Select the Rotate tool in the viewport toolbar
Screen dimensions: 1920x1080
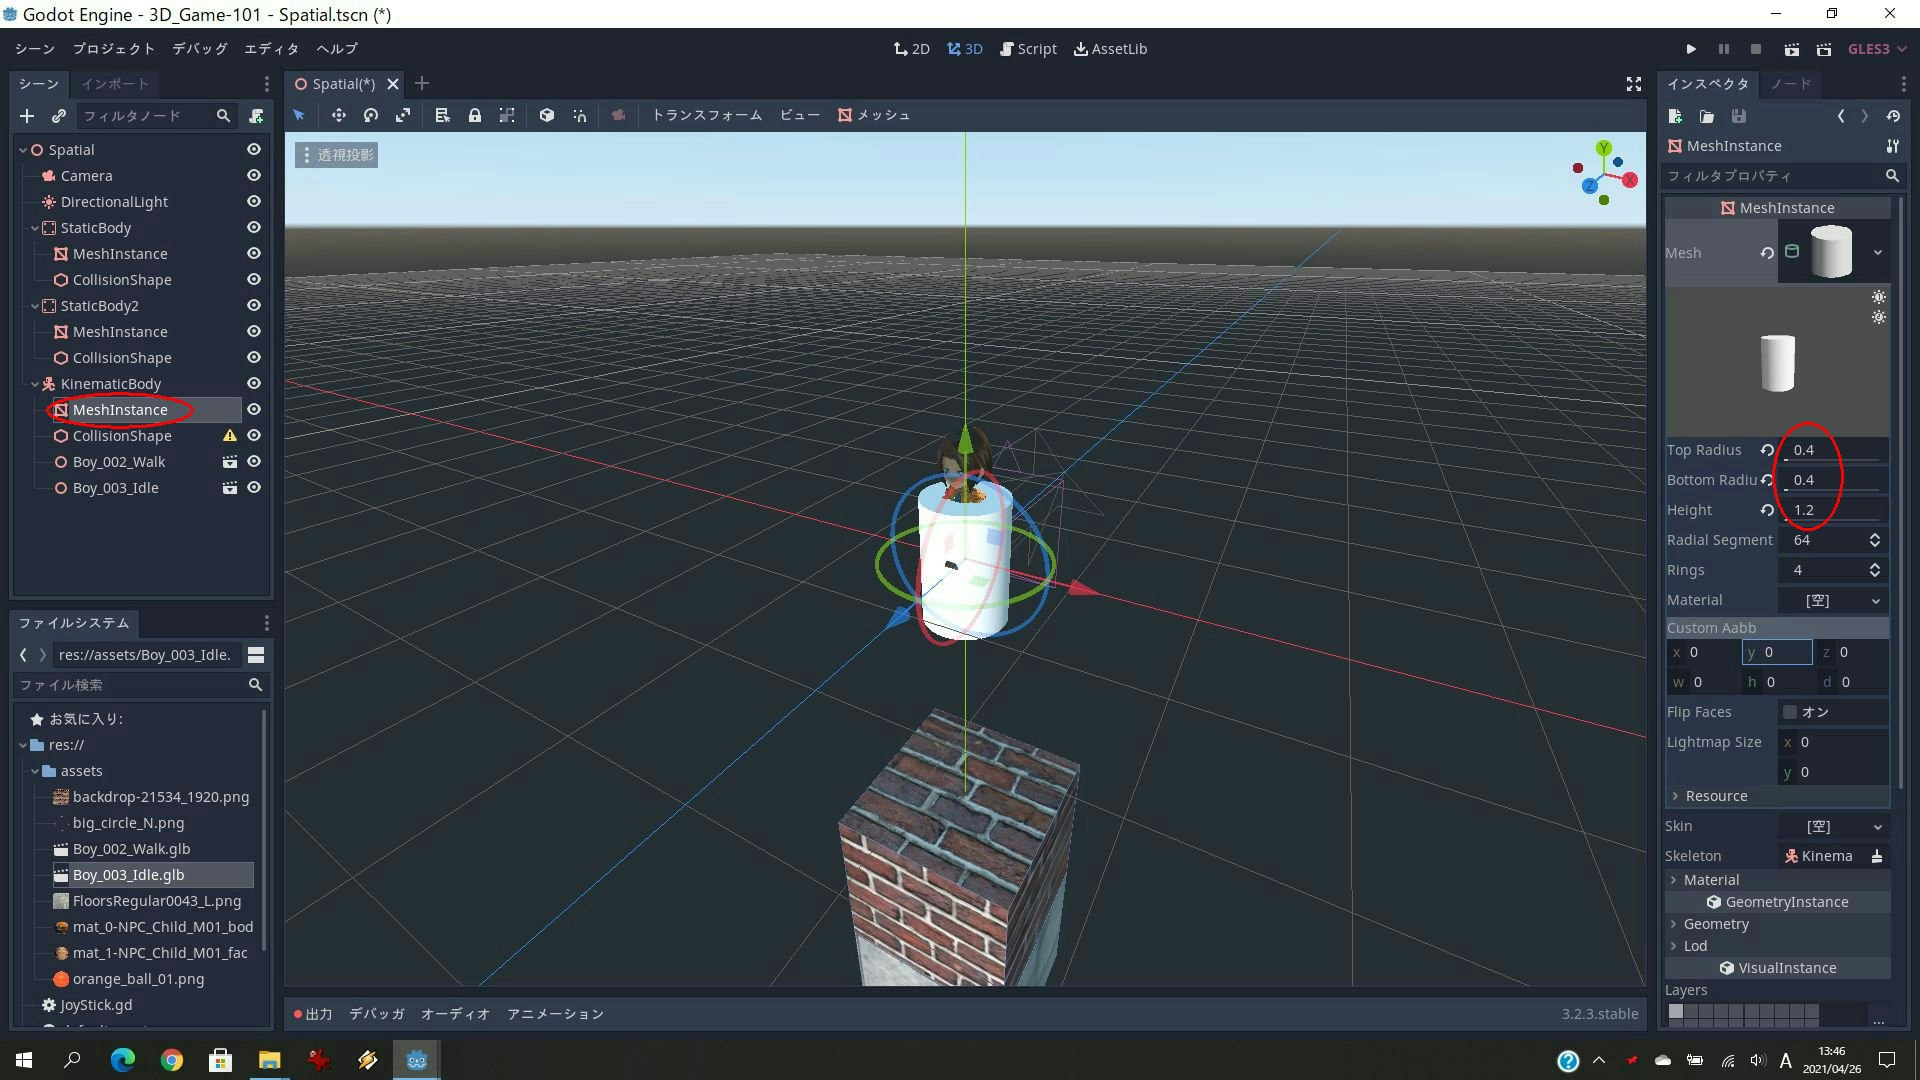(371, 115)
